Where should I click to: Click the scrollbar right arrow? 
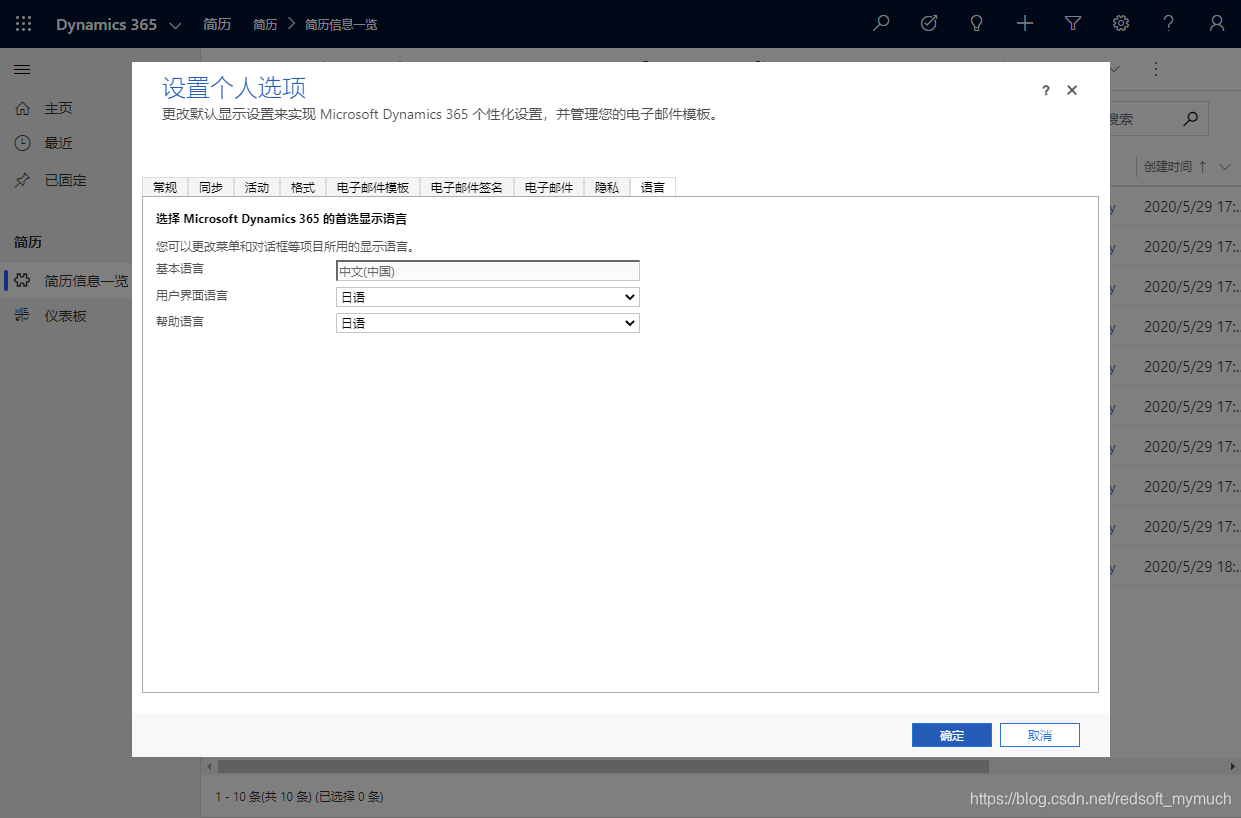click(x=1232, y=766)
